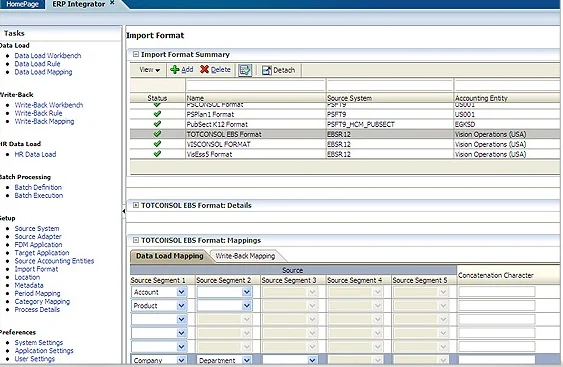Select the Data Load Mapping tab
Image resolution: width=563 pixels, height=367 pixels.
point(170,256)
